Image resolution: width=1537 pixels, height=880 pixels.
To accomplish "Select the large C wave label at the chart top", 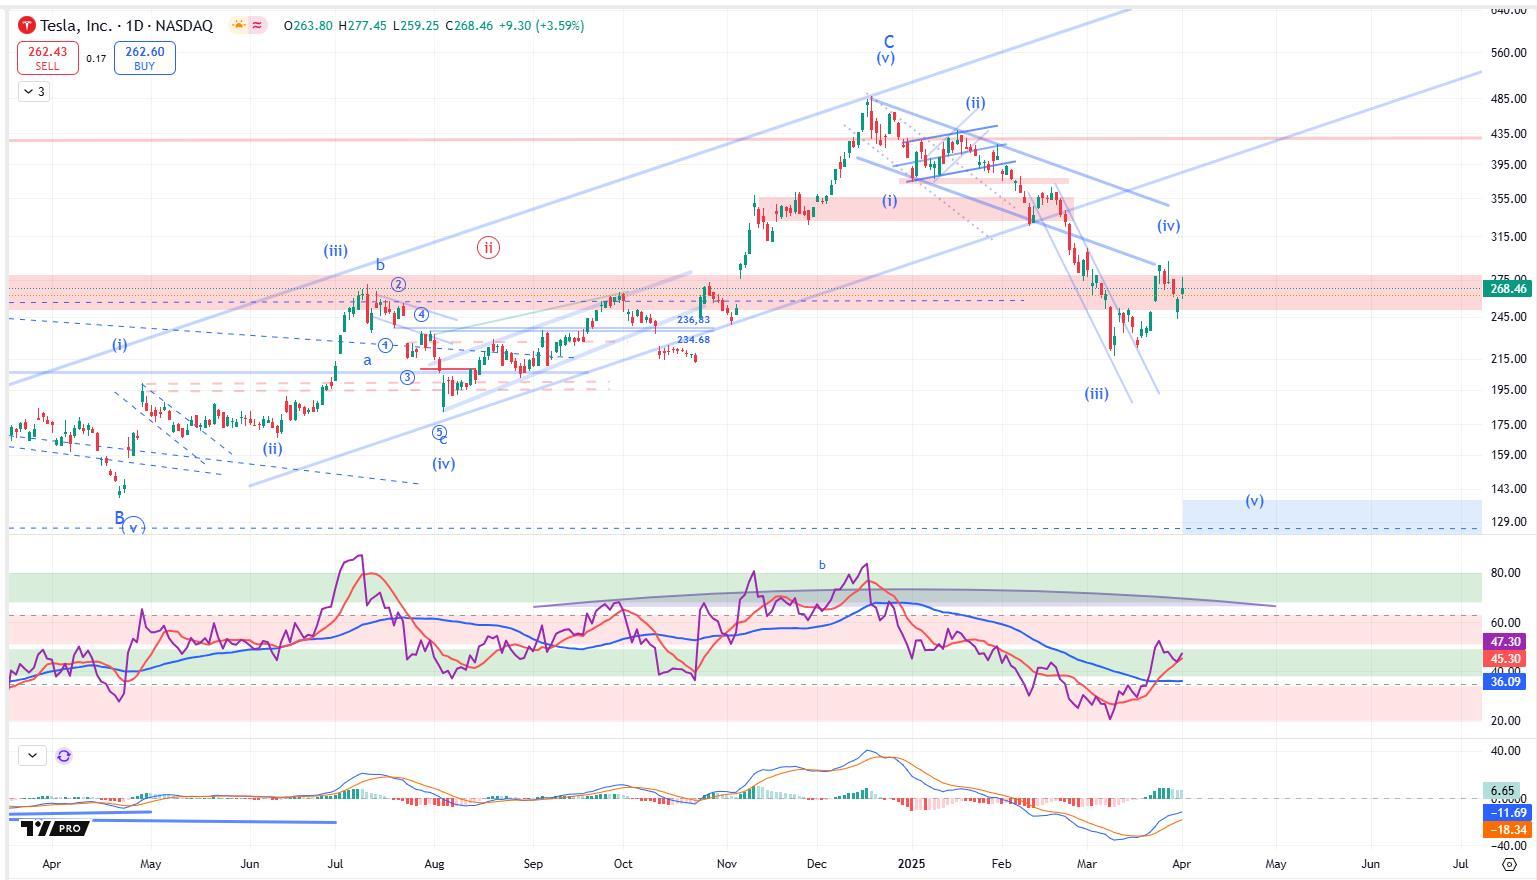I will tap(888, 42).
